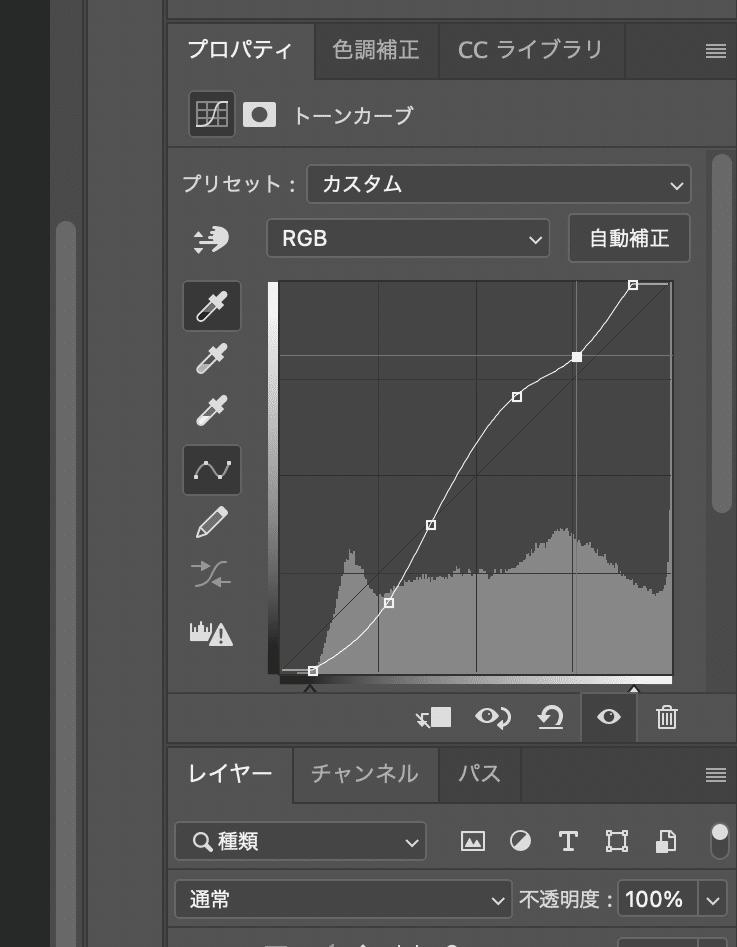The image size is (737, 947).
Task: Select the black point eyedropper
Action: pos(211,306)
